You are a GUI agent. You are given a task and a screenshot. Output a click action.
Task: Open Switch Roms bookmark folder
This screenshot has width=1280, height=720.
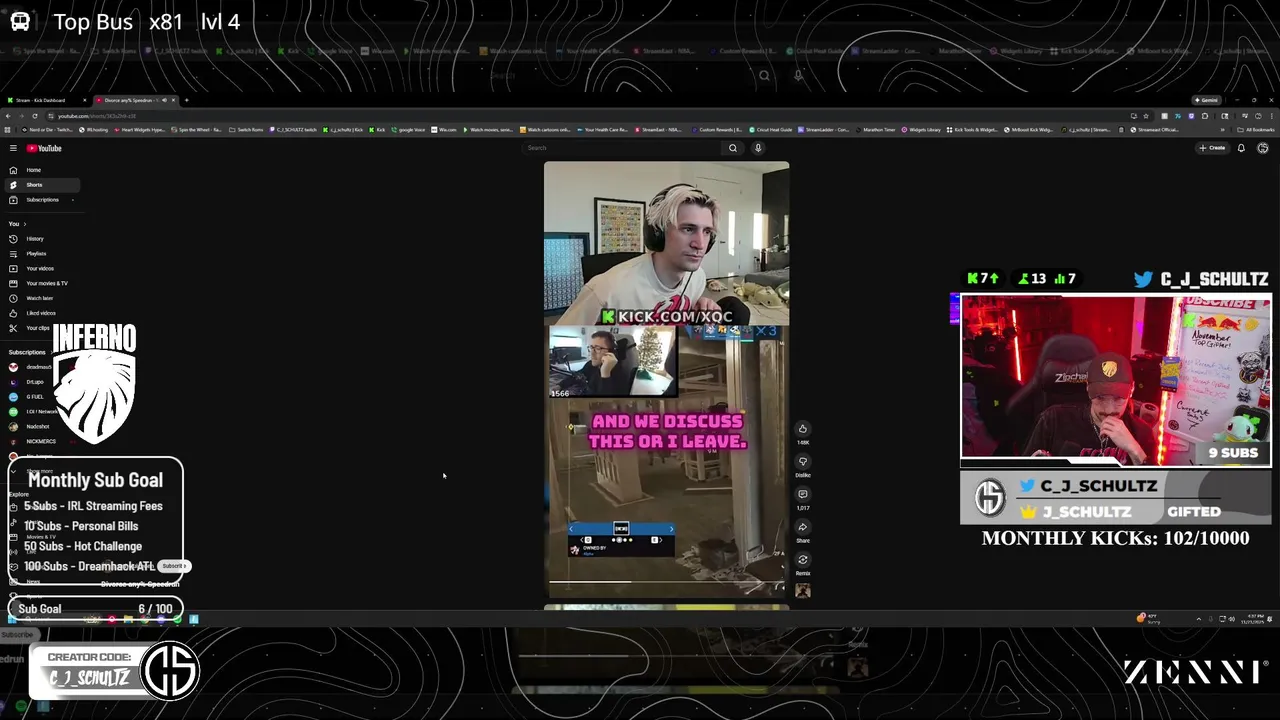[246, 130]
